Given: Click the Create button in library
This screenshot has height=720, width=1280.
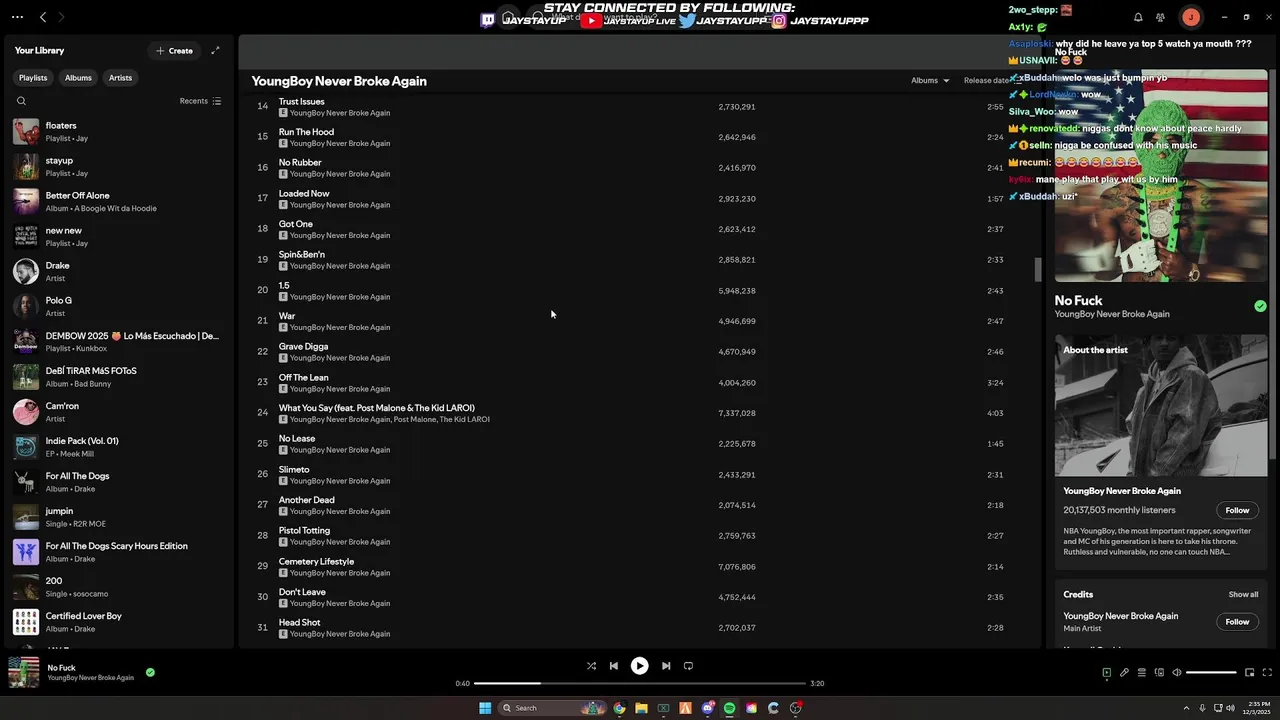Looking at the screenshot, I should 174,50.
